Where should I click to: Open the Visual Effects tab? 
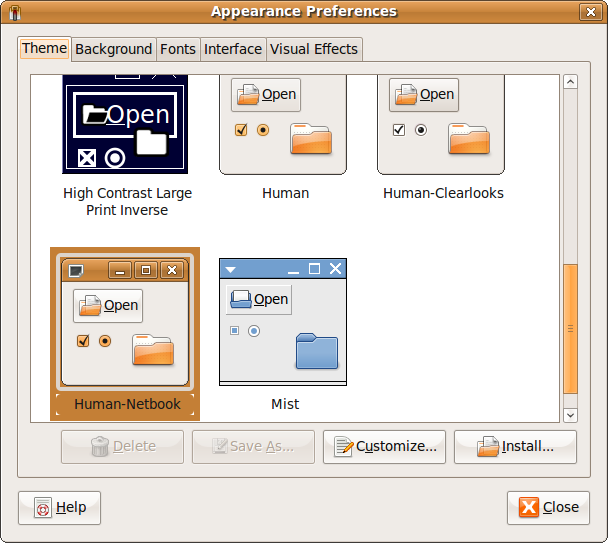coord(313,49)
